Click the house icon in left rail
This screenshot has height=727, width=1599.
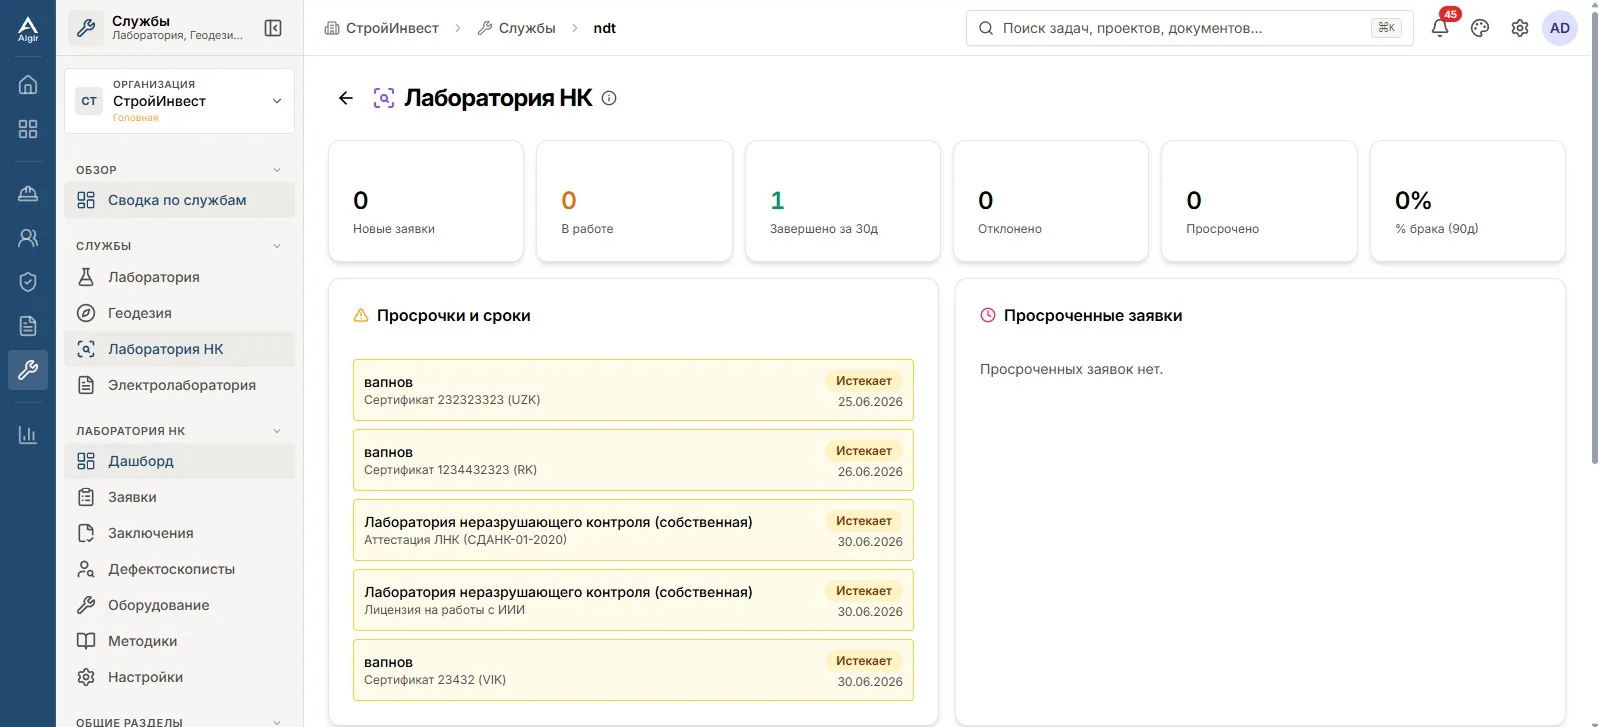tap(28, 85)
